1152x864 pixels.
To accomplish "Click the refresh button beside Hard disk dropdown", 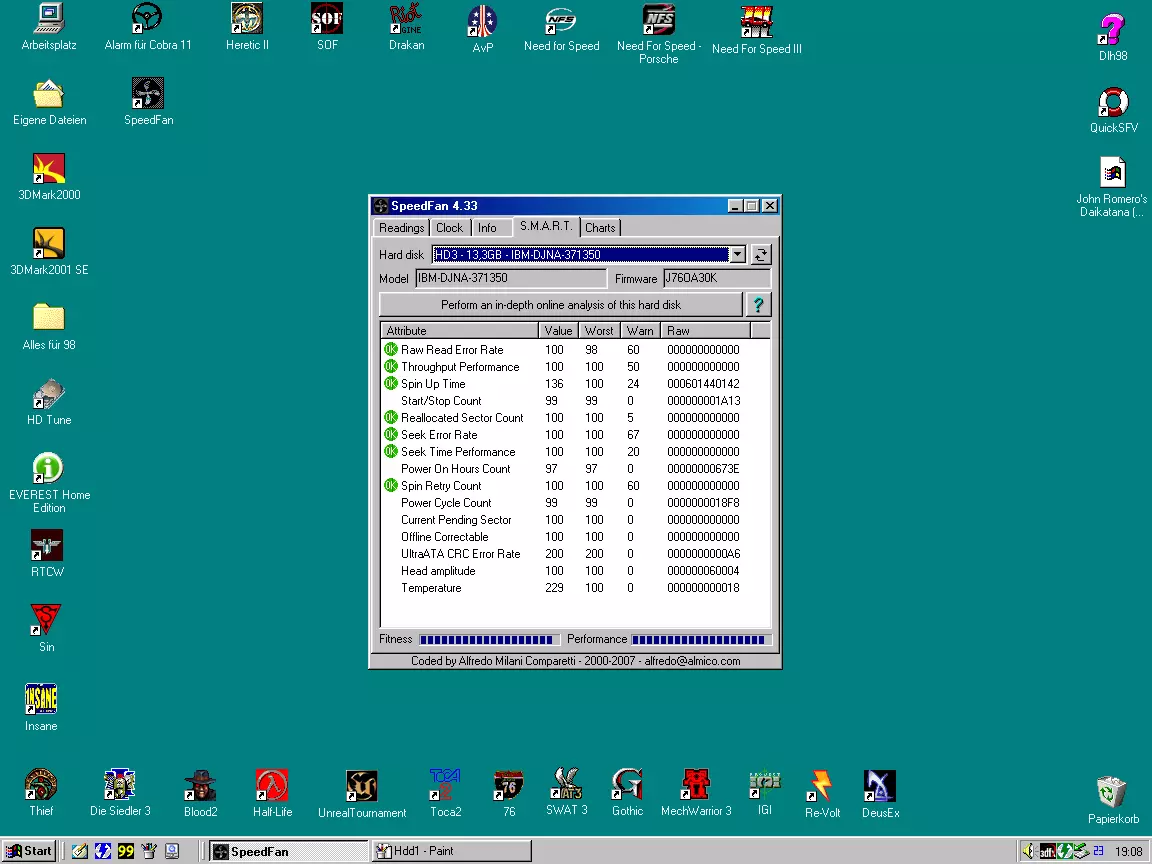I will click(x=761, y=254).
